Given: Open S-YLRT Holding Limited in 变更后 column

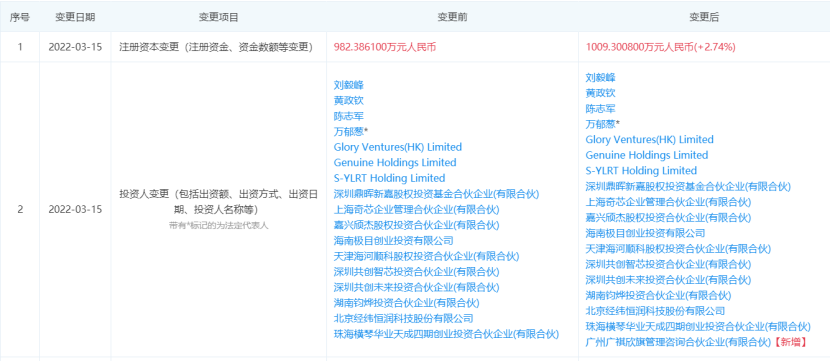Looking at the screenshot, I should [x=641, y=171].
